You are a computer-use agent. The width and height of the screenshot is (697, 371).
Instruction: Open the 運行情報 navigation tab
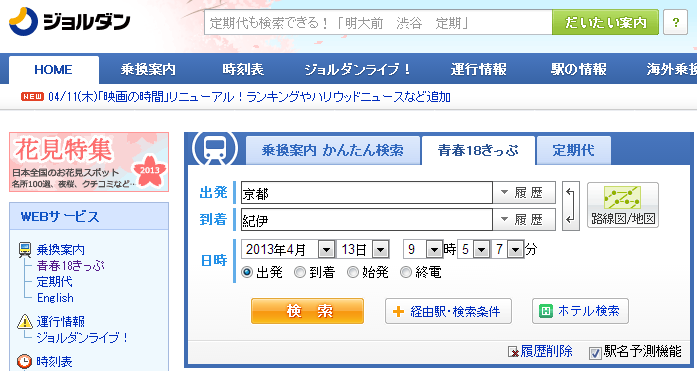point(478,69)
